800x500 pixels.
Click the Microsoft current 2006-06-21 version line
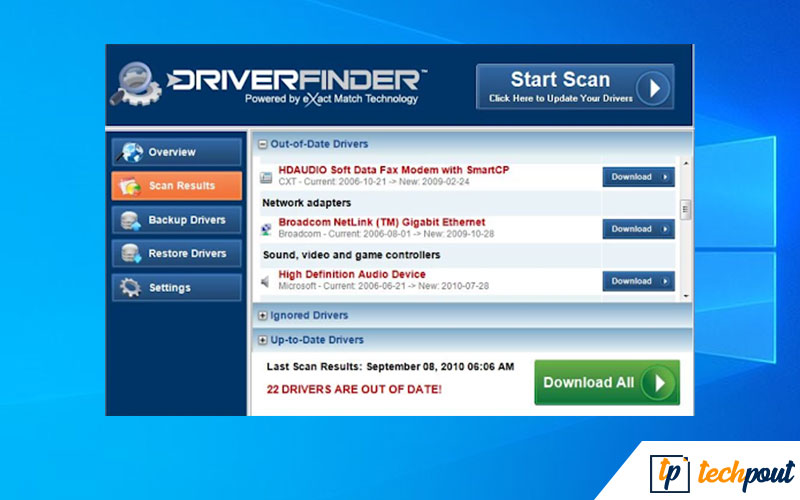tap(384, 286)
